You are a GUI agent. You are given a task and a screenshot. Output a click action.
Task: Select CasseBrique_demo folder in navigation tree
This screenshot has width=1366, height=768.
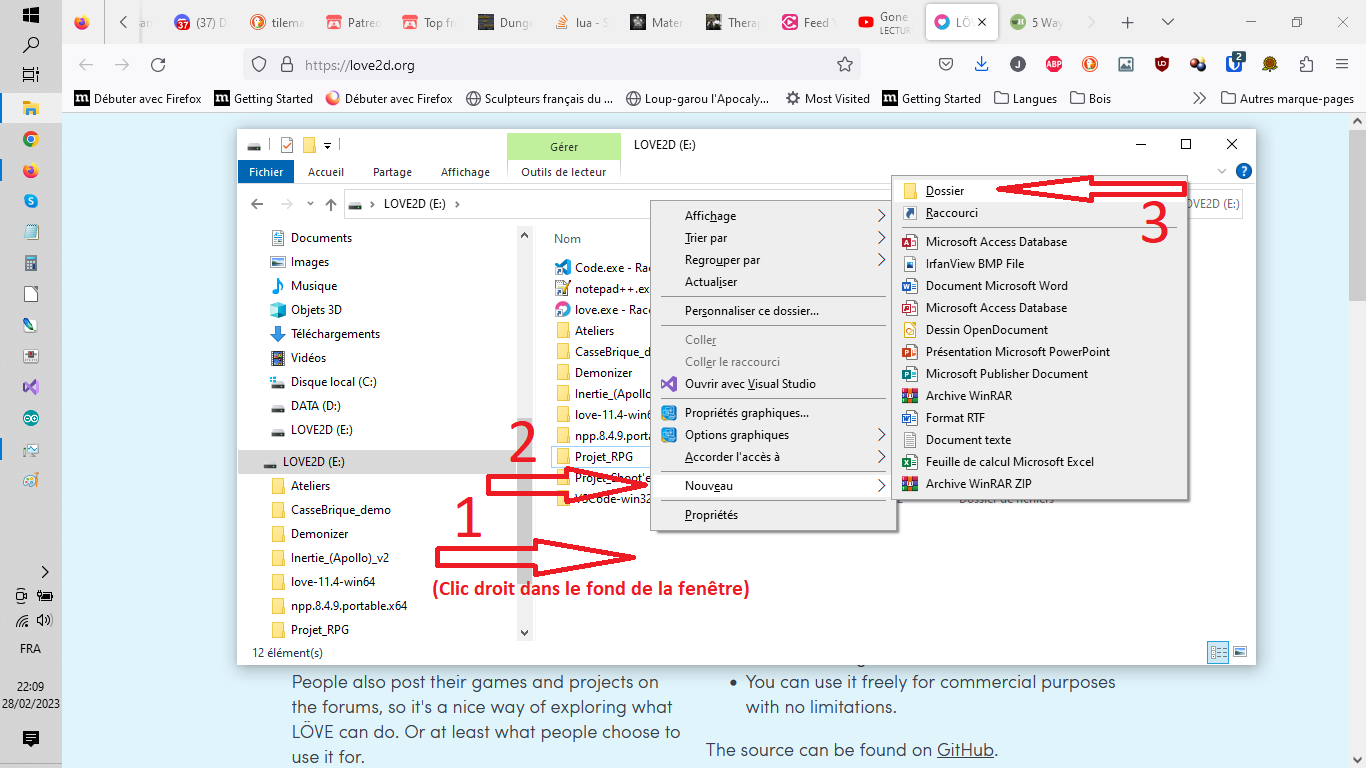340,510
